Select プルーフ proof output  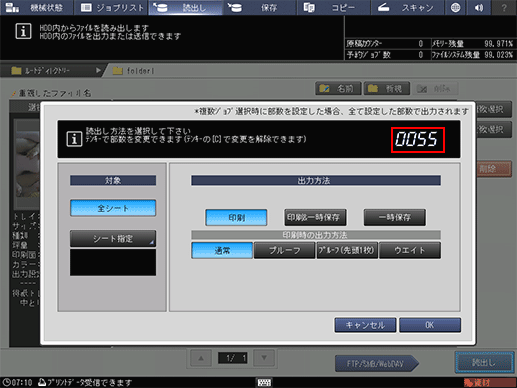[284, 250]
